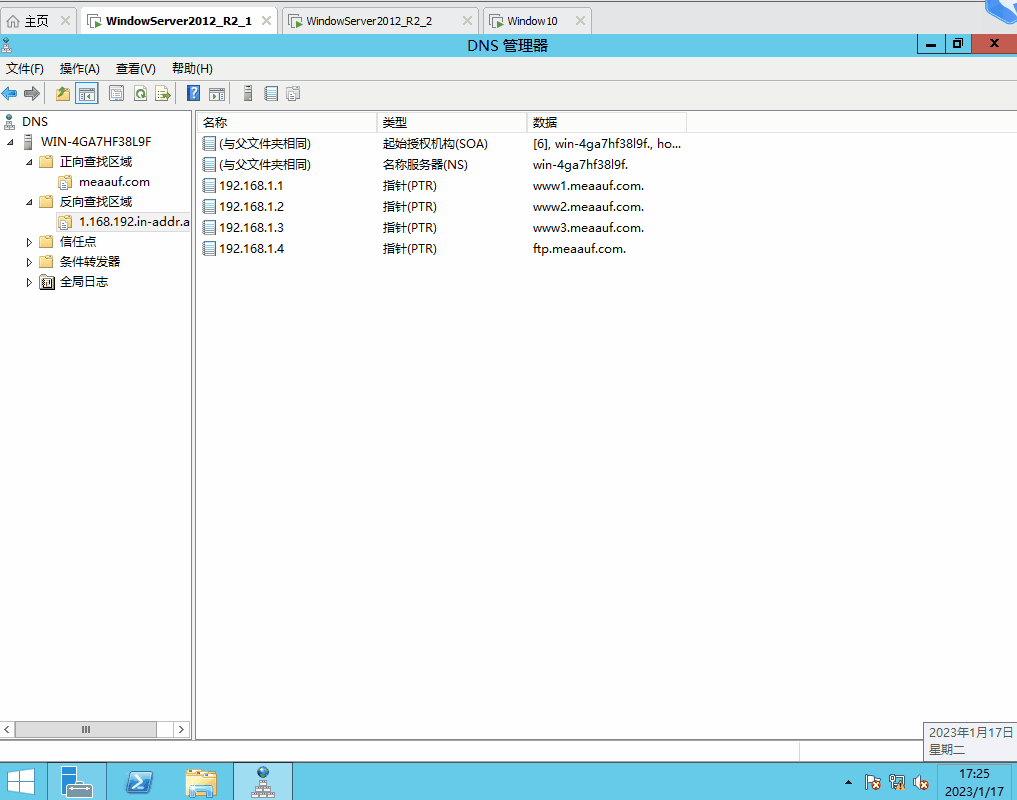The image size is (1017, 800).
Task: Select the 反向查找区域 folder
Action: tap(96, 202)
